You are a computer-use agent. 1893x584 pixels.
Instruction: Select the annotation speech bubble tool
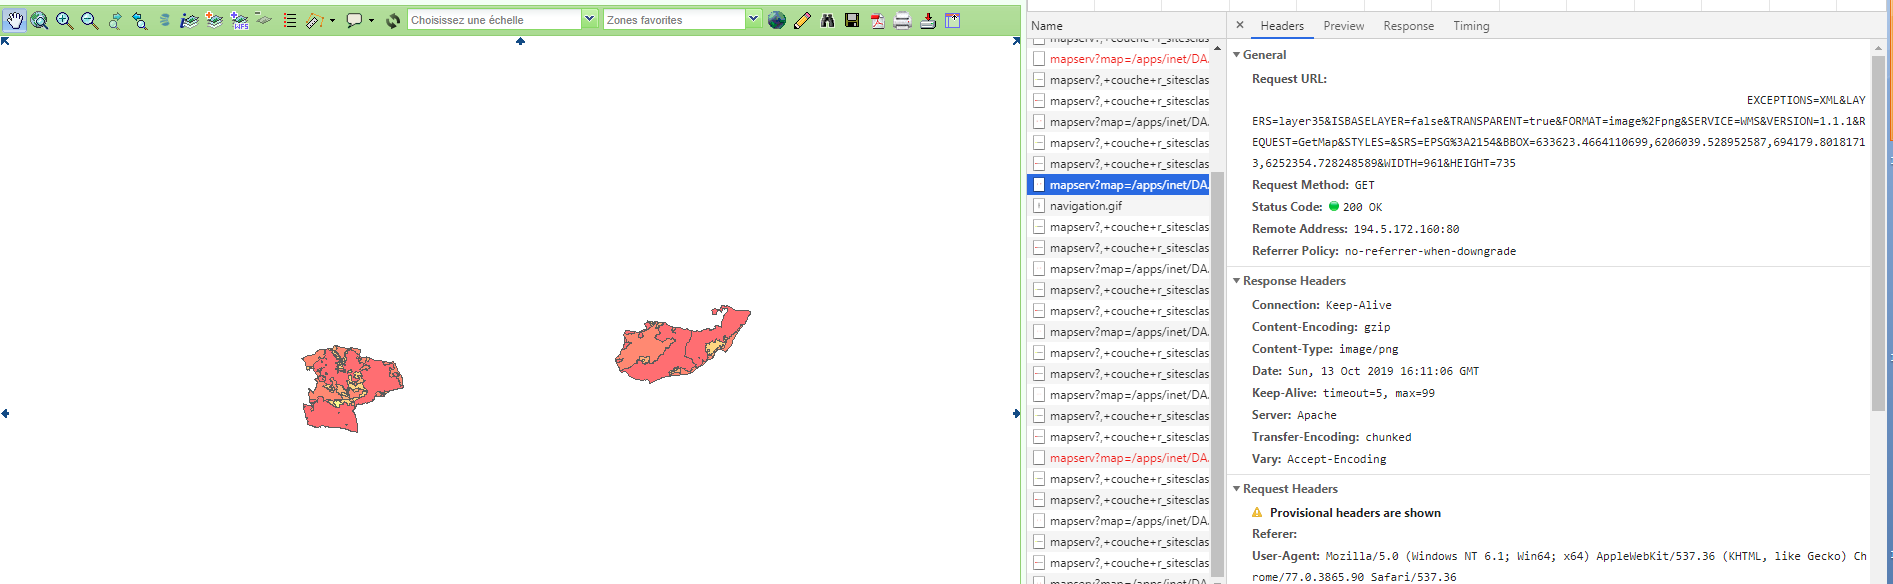[354, 20]
